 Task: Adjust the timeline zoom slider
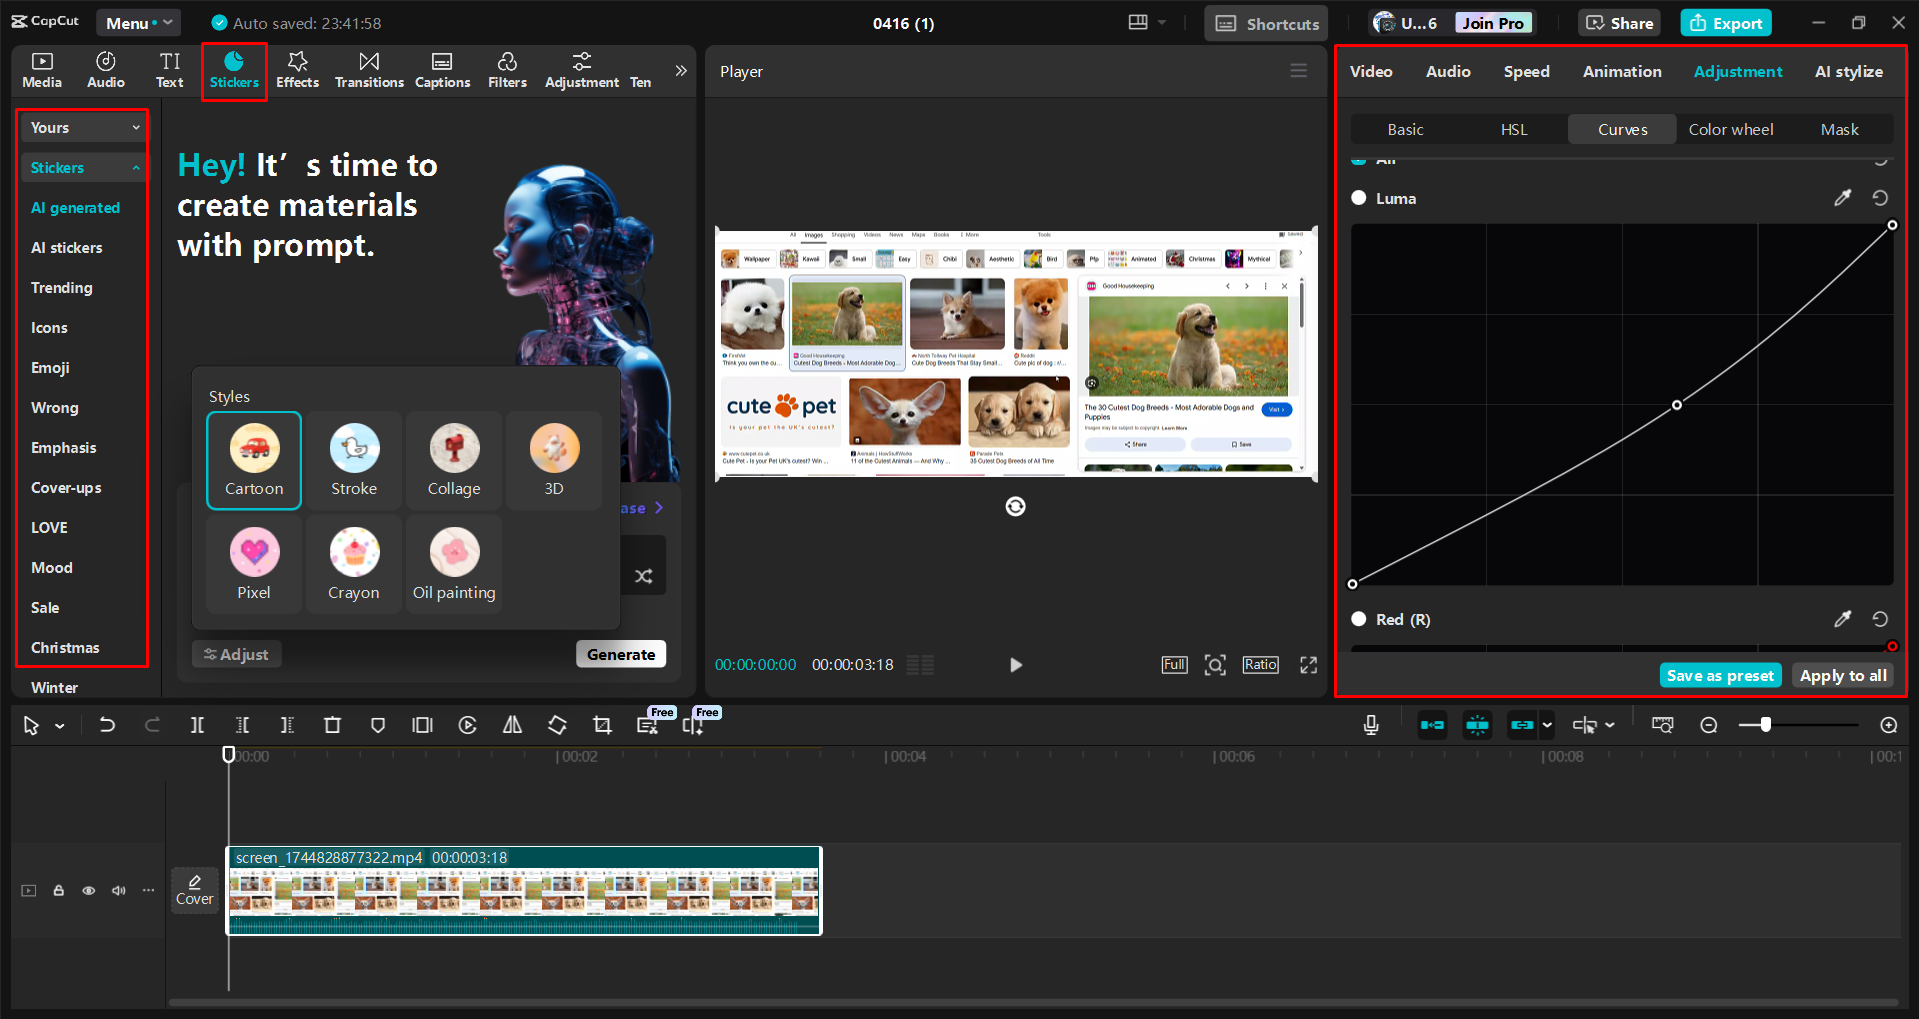pyautogui.click(x=1766, y=725)
